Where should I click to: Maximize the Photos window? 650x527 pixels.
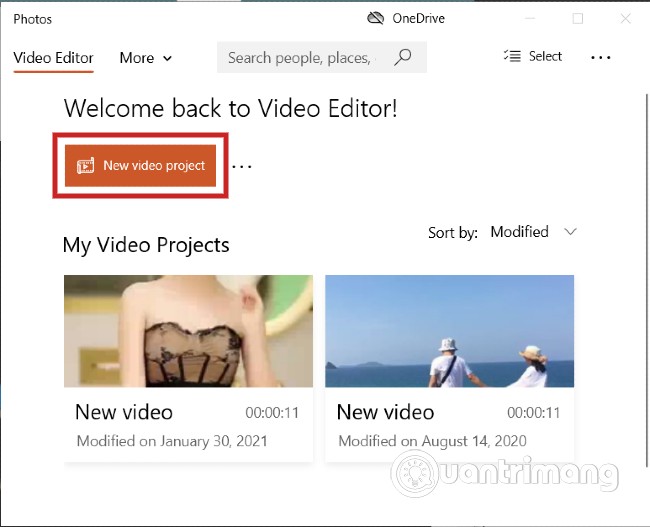coord(578,18)
